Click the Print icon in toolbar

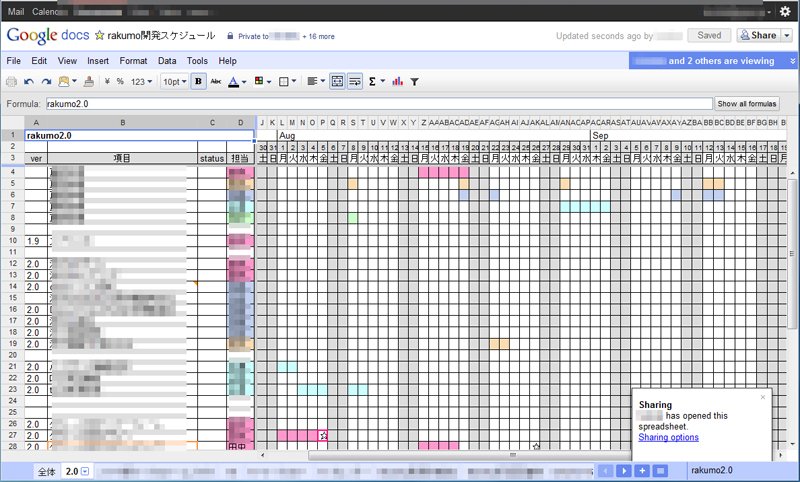click(x=11, y=82)
